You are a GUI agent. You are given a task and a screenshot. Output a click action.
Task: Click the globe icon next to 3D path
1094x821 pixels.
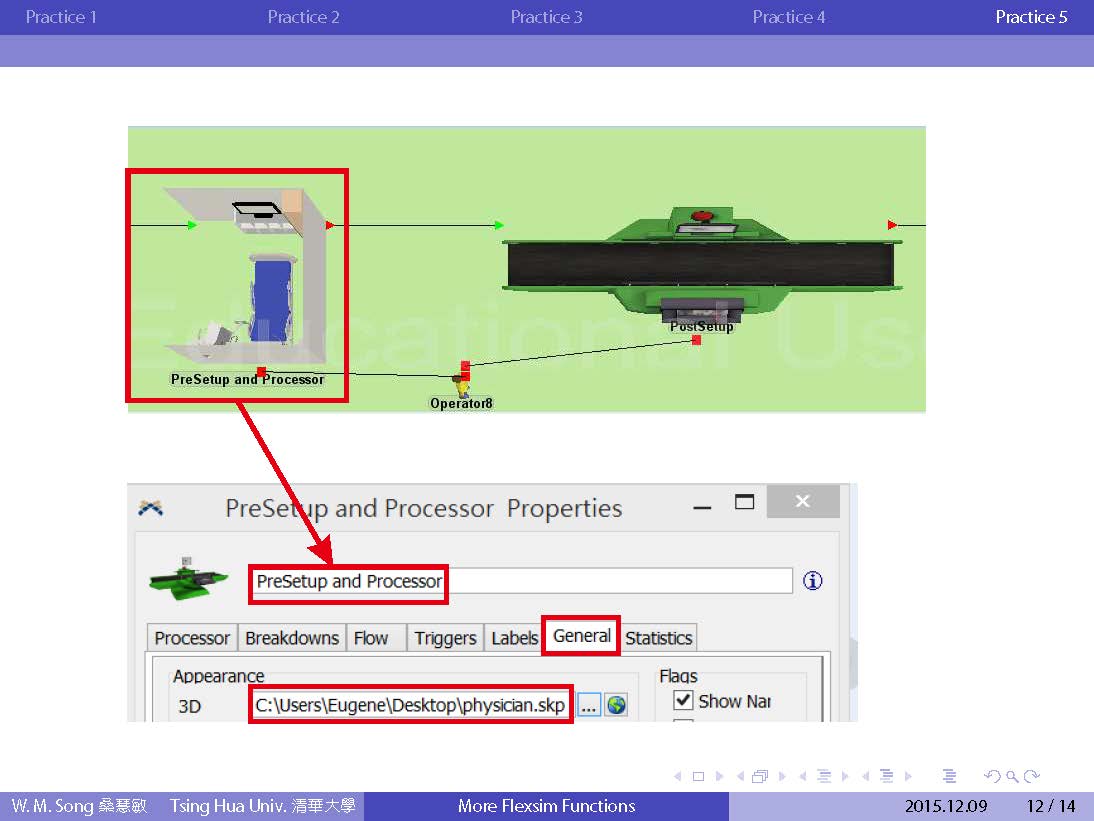617,705
